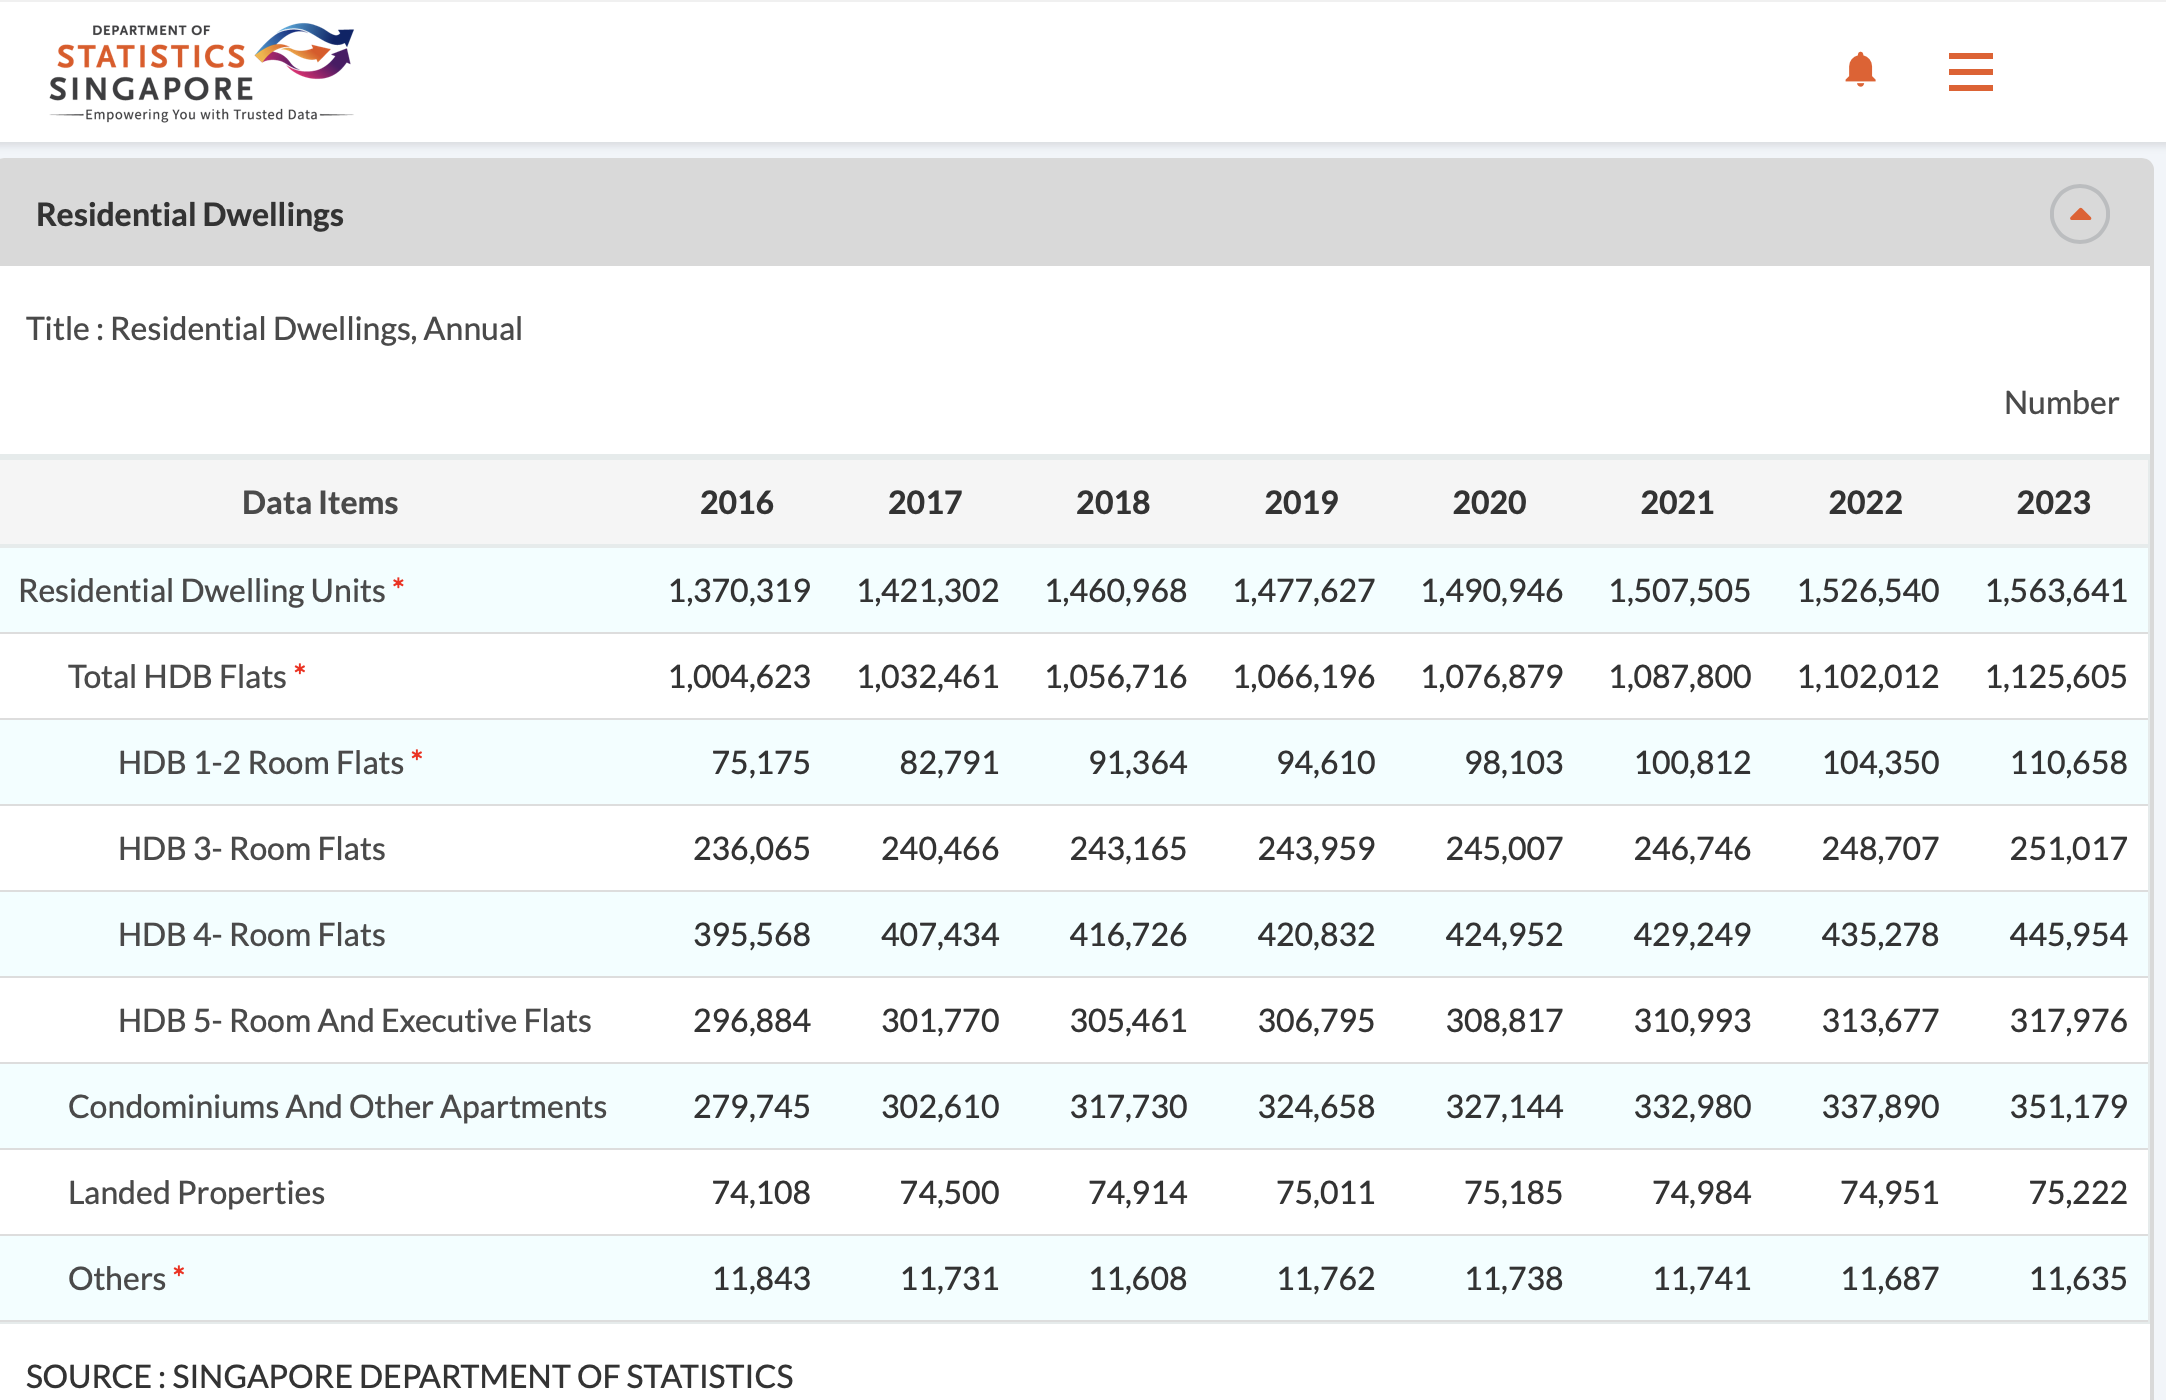The width and height of the screenshot is (2166, 1400).
Task: Click the Residential Dwelling Units row label
Action: click(x=201, y=590)
